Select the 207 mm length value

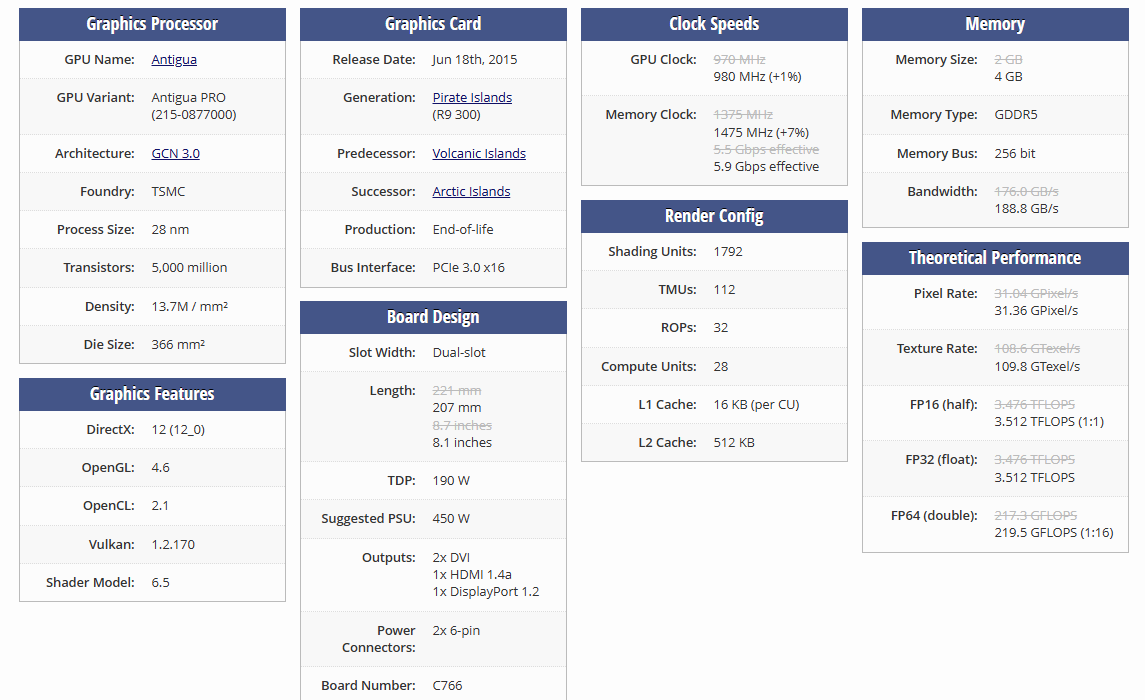(457, 407)
